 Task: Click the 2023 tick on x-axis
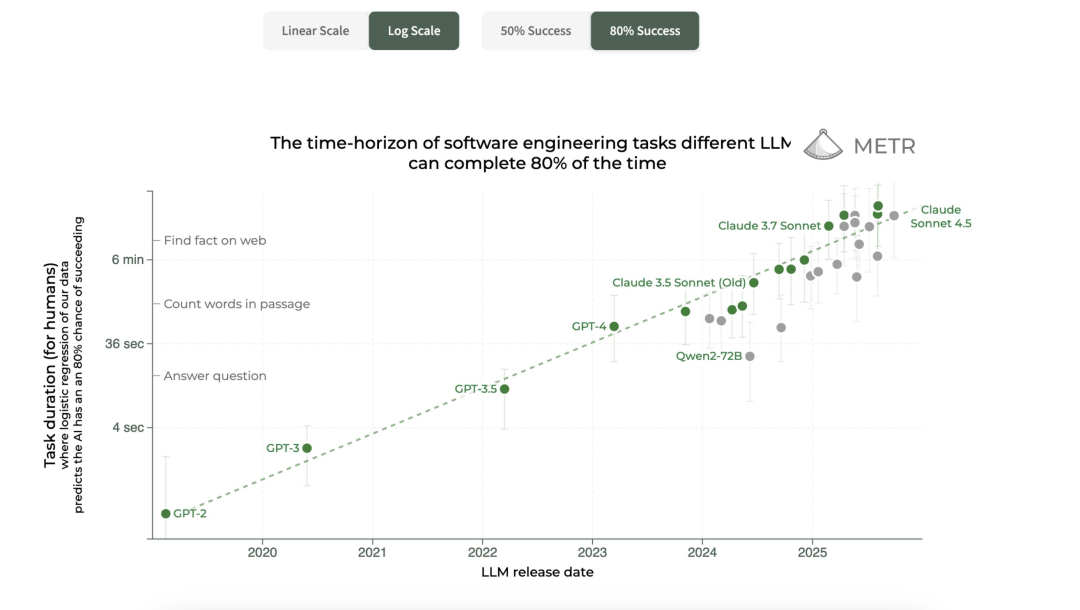[x=592, y=552]
